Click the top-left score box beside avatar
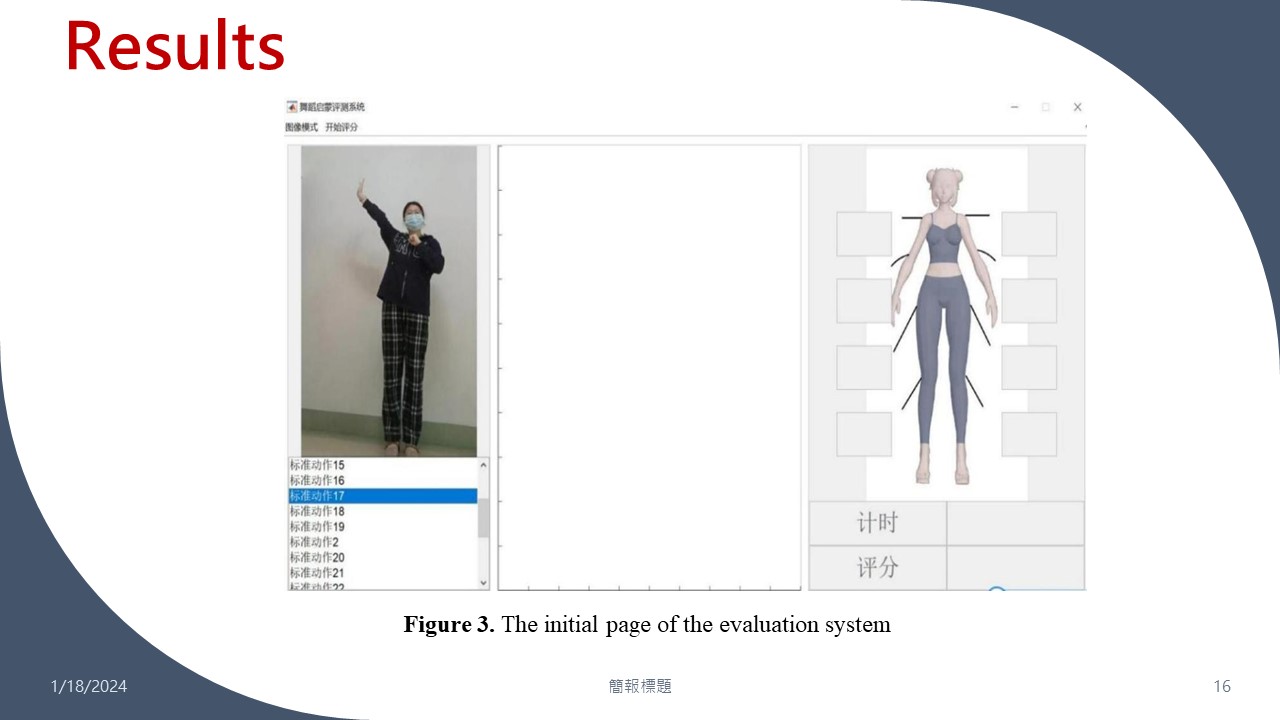This screenshot has height=720, width=1280. pos(864,234)
